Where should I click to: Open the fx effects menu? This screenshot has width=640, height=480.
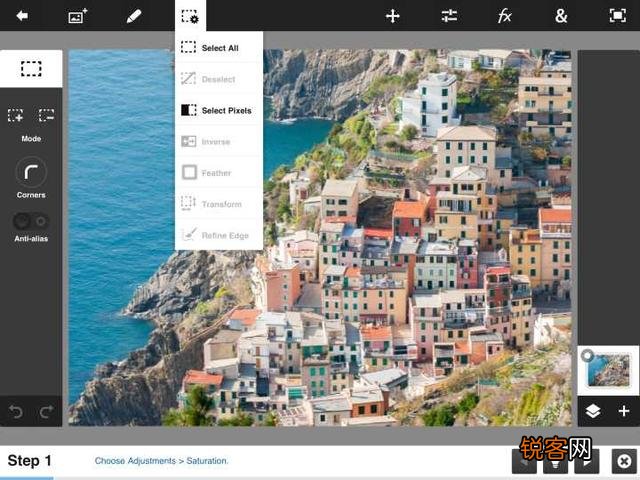pos(504,16)
